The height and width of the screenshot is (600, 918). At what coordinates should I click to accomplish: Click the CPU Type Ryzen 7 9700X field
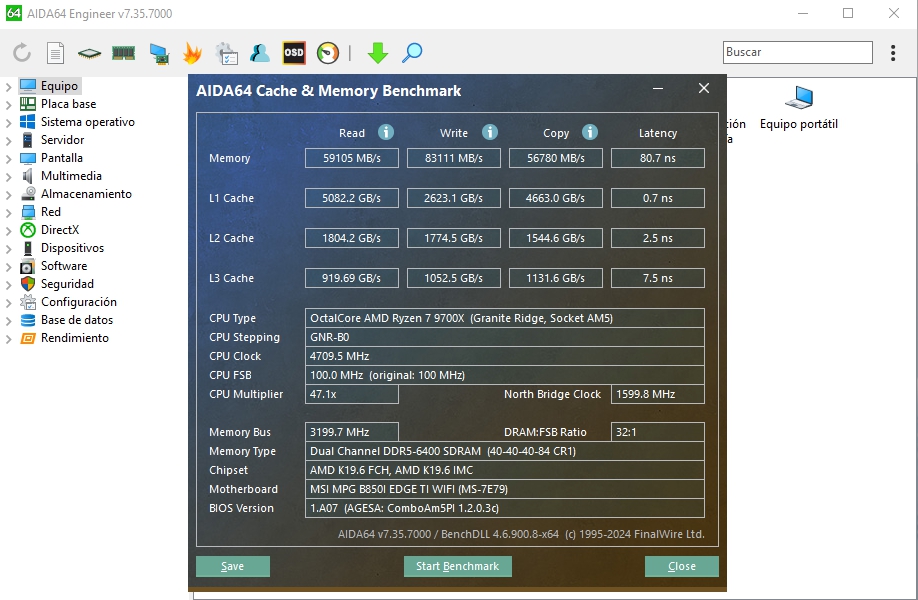pyautogui.click(x=505, y=318)
